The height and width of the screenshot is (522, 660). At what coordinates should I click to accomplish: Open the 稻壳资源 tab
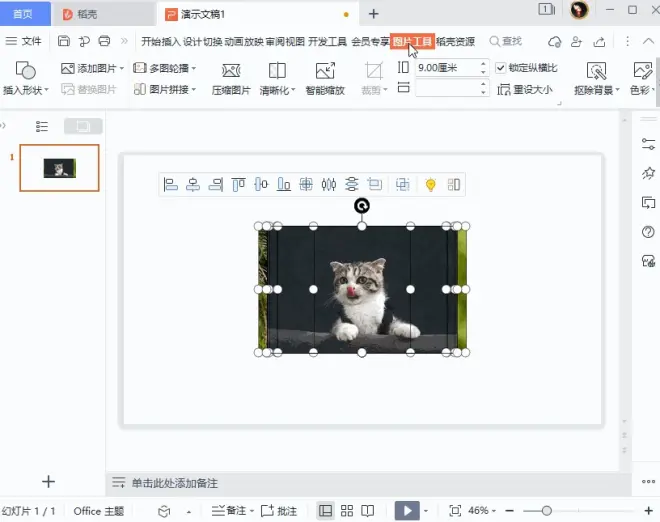point(455,41)
